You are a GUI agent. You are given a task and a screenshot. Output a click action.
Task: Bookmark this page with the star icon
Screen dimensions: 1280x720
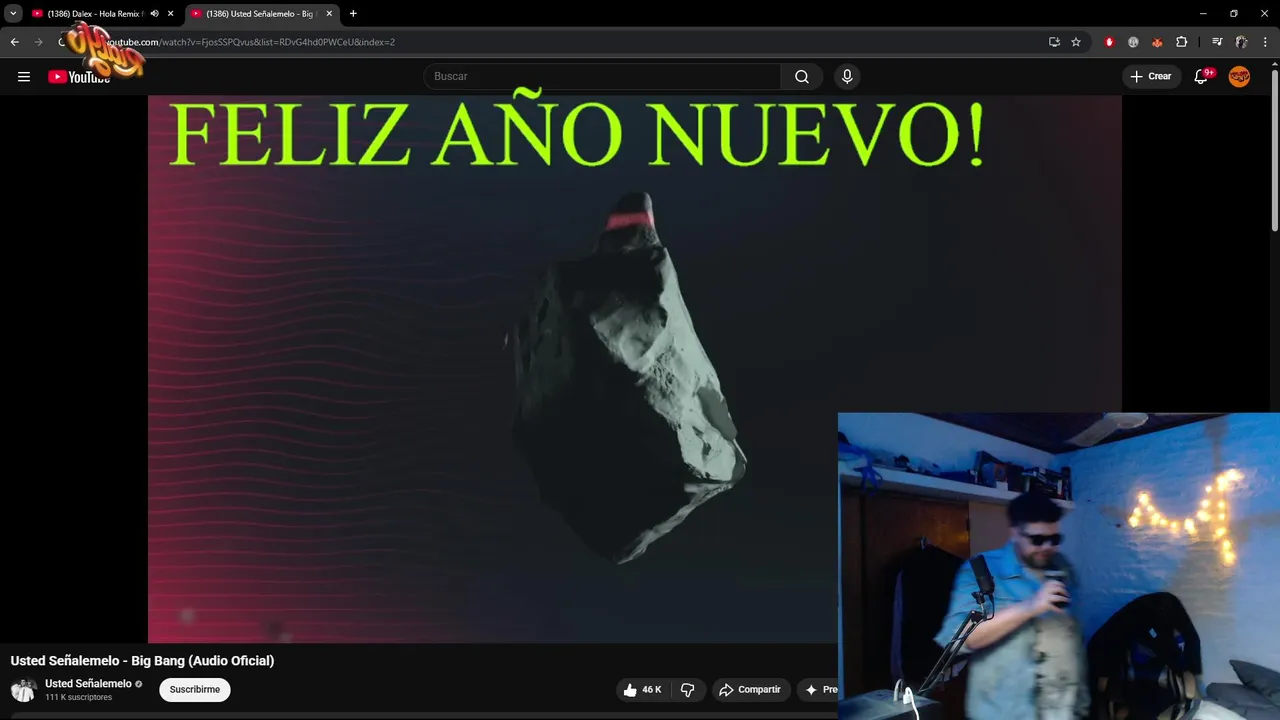pos(1076,42)
